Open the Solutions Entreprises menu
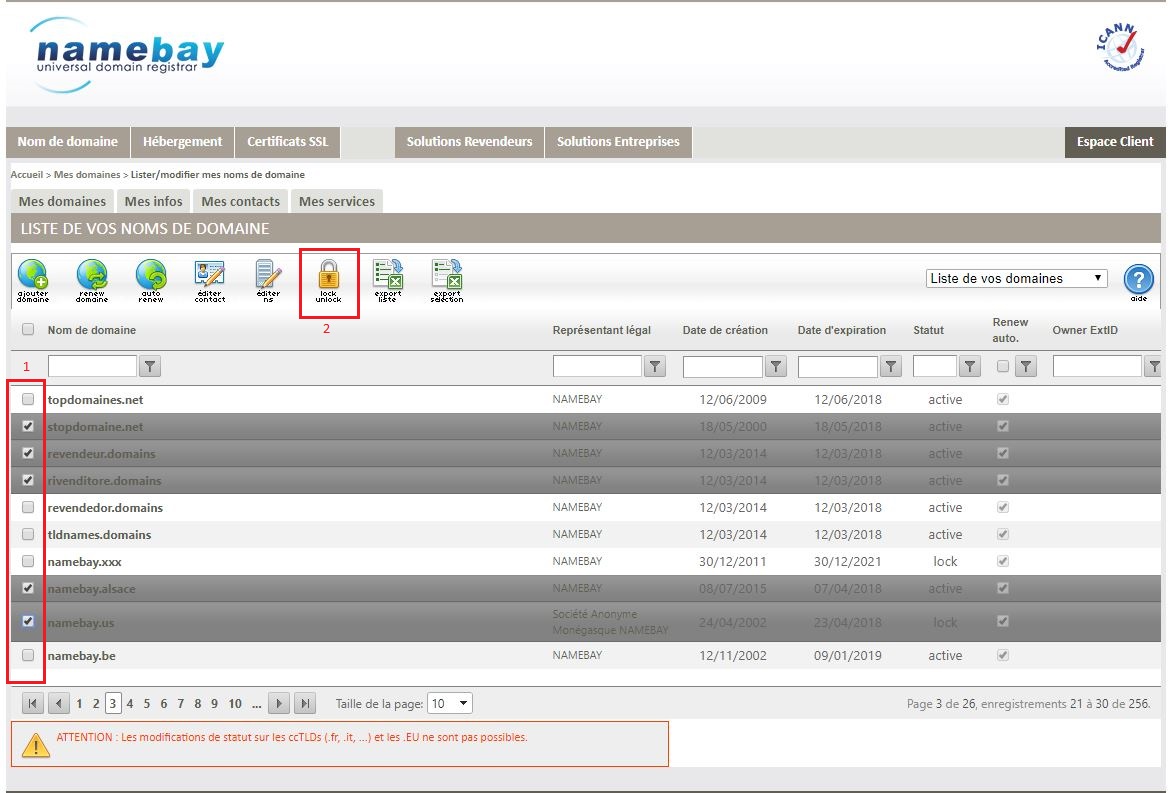 618,142
